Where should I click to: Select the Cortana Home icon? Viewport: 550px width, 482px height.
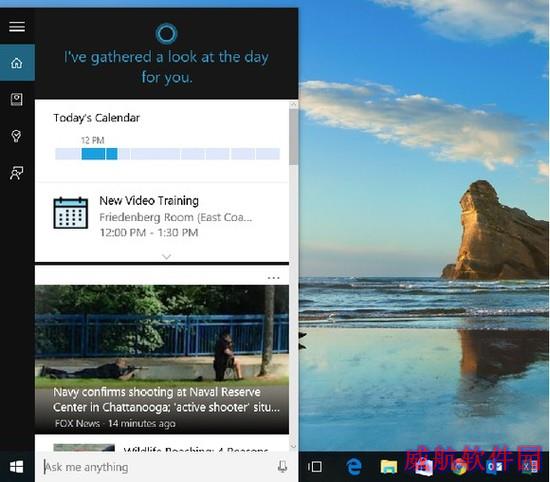[x=17, y=63]
